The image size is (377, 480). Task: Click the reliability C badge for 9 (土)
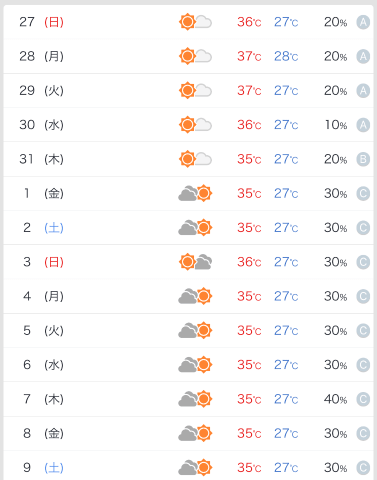click(x=363, y=468)
